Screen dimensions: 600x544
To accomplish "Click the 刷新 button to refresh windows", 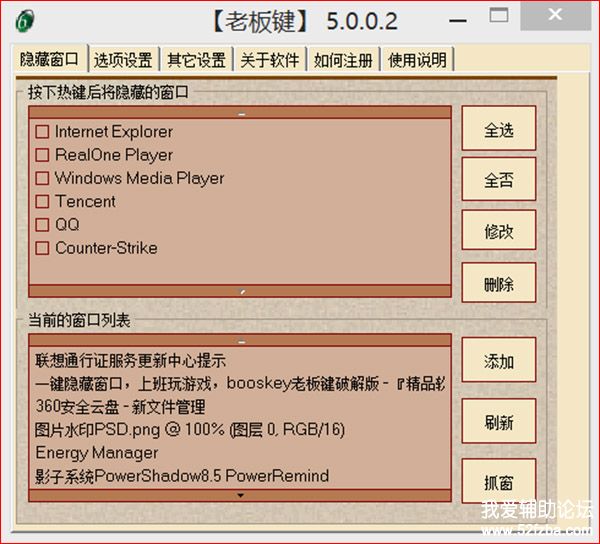I will coord(499,421).
